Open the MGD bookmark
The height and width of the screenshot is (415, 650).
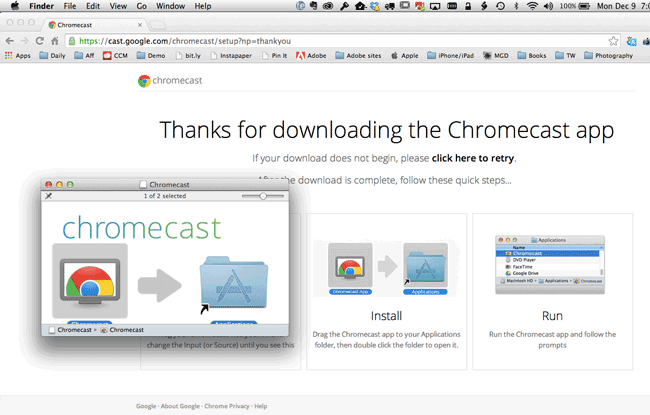(496, 55)
